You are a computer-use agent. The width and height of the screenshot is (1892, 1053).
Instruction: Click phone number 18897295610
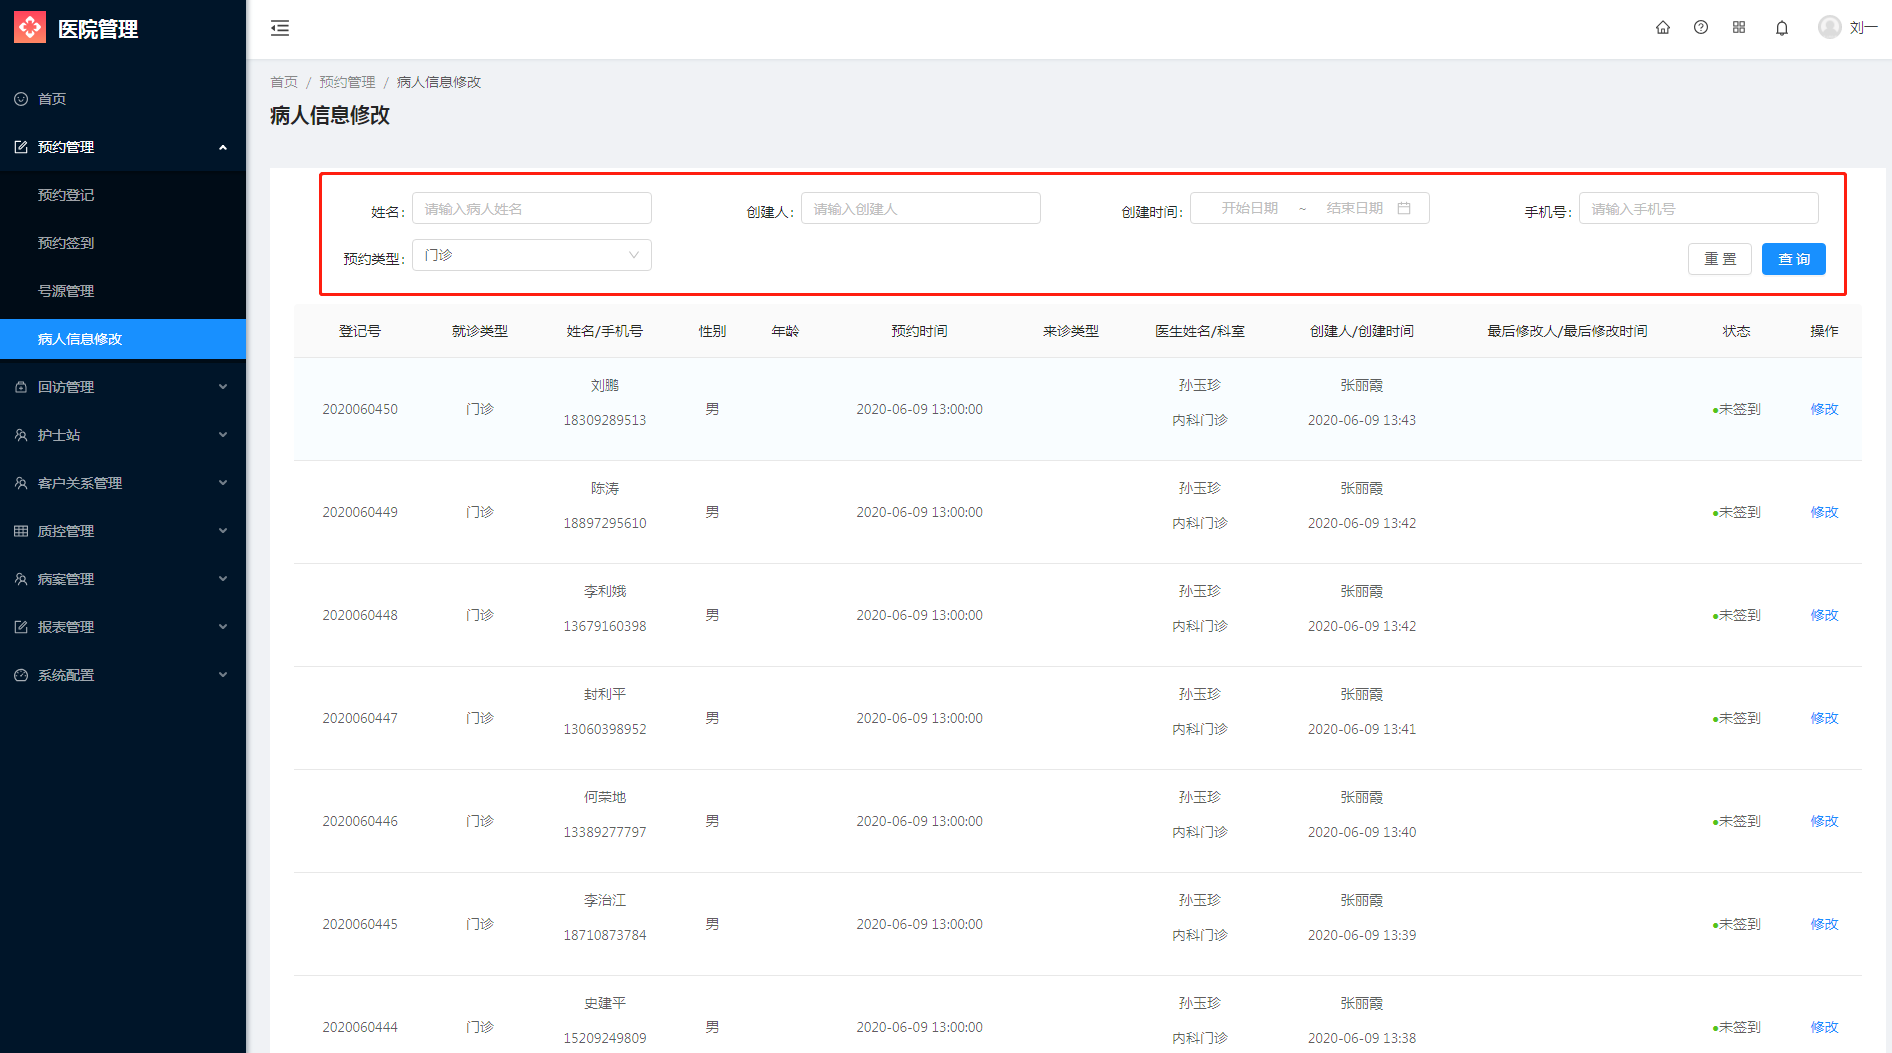(605, 523)
